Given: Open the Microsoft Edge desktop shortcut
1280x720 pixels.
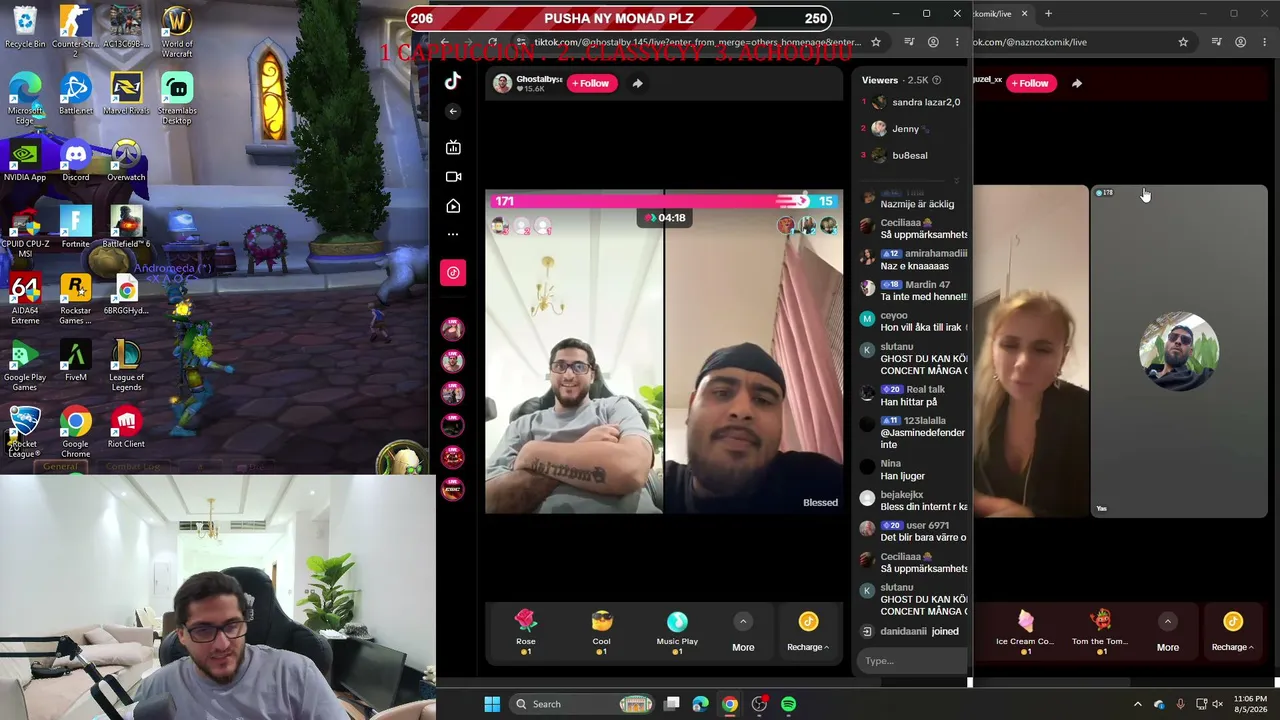Looking at the screenshot, I should pyautogui.click(x=25, y=97).
